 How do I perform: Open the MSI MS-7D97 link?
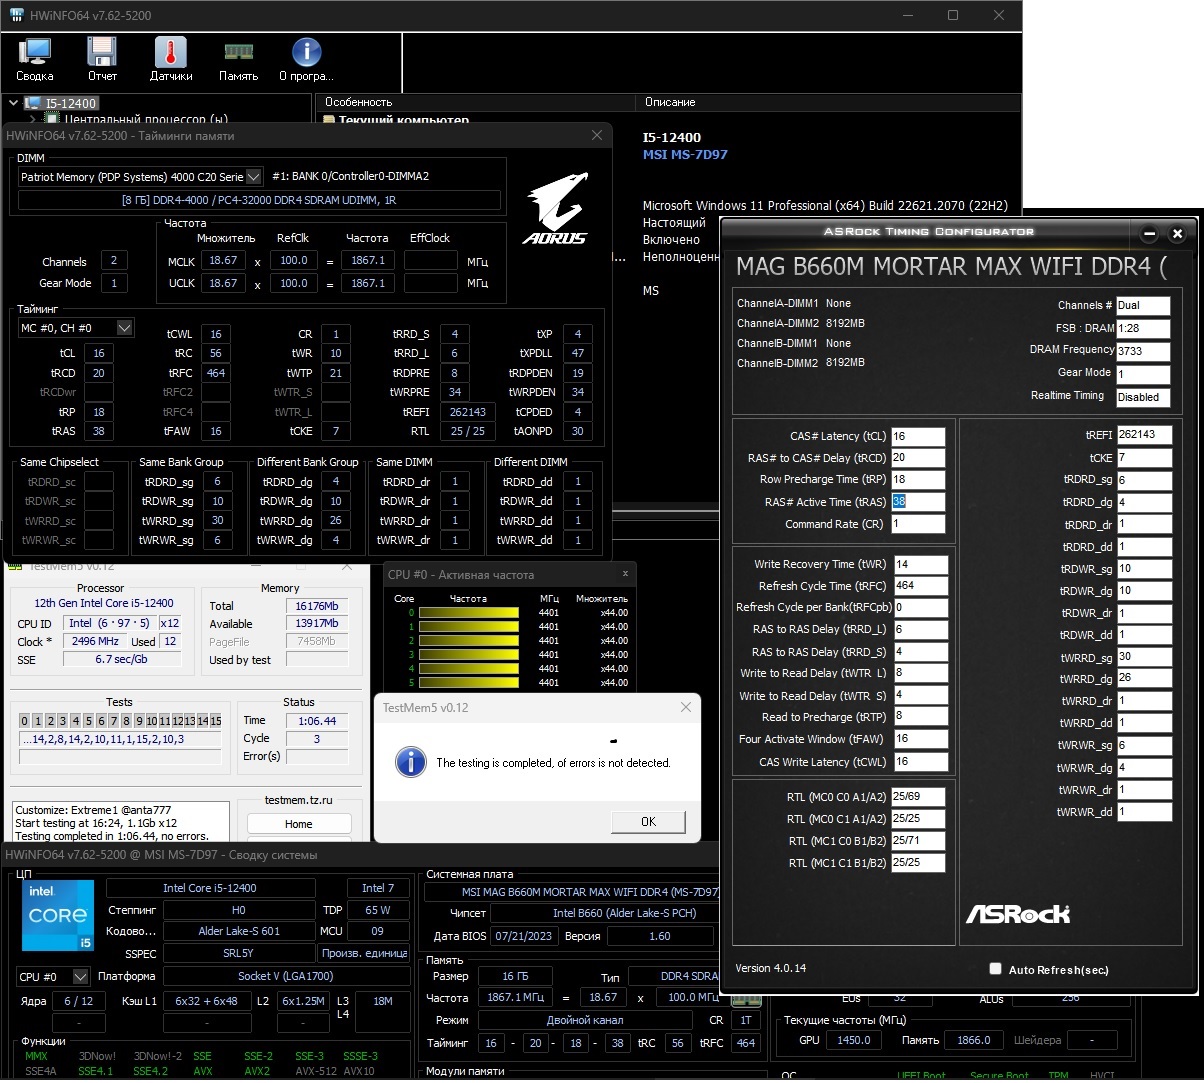(685, 154)
